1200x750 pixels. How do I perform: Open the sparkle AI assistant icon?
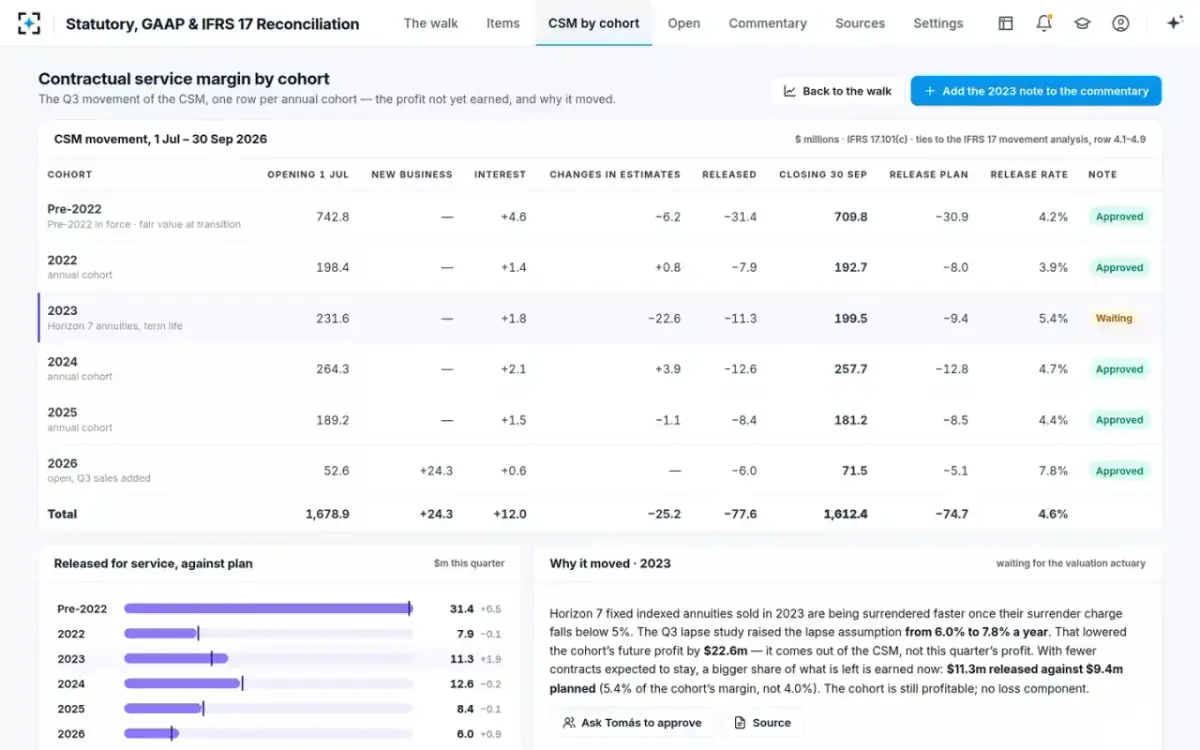click(1175, 23)
